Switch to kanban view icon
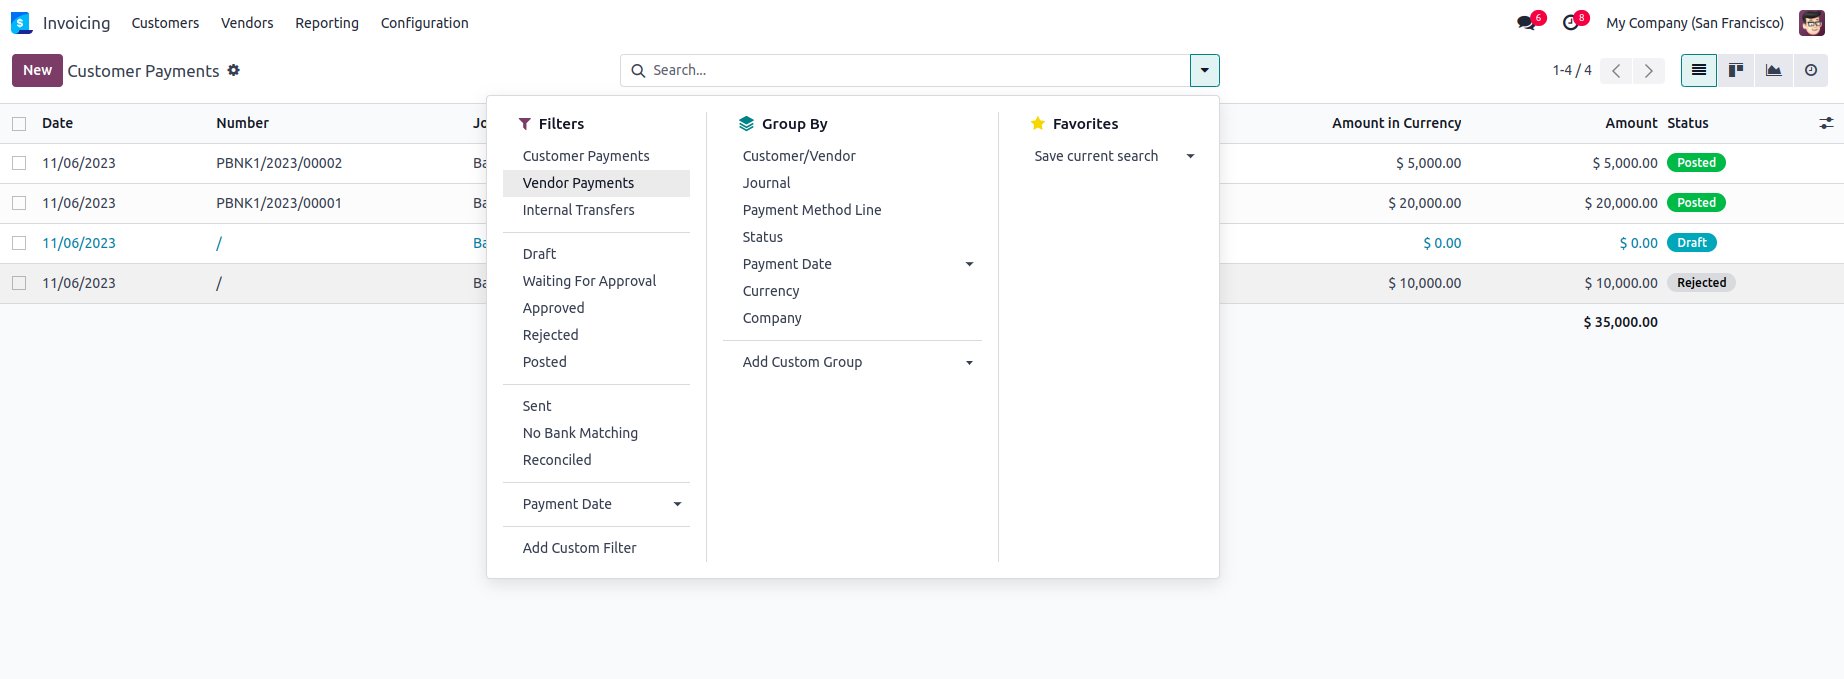The height and width of the screenshot is (679, 1844). [x=1736, y=70]
